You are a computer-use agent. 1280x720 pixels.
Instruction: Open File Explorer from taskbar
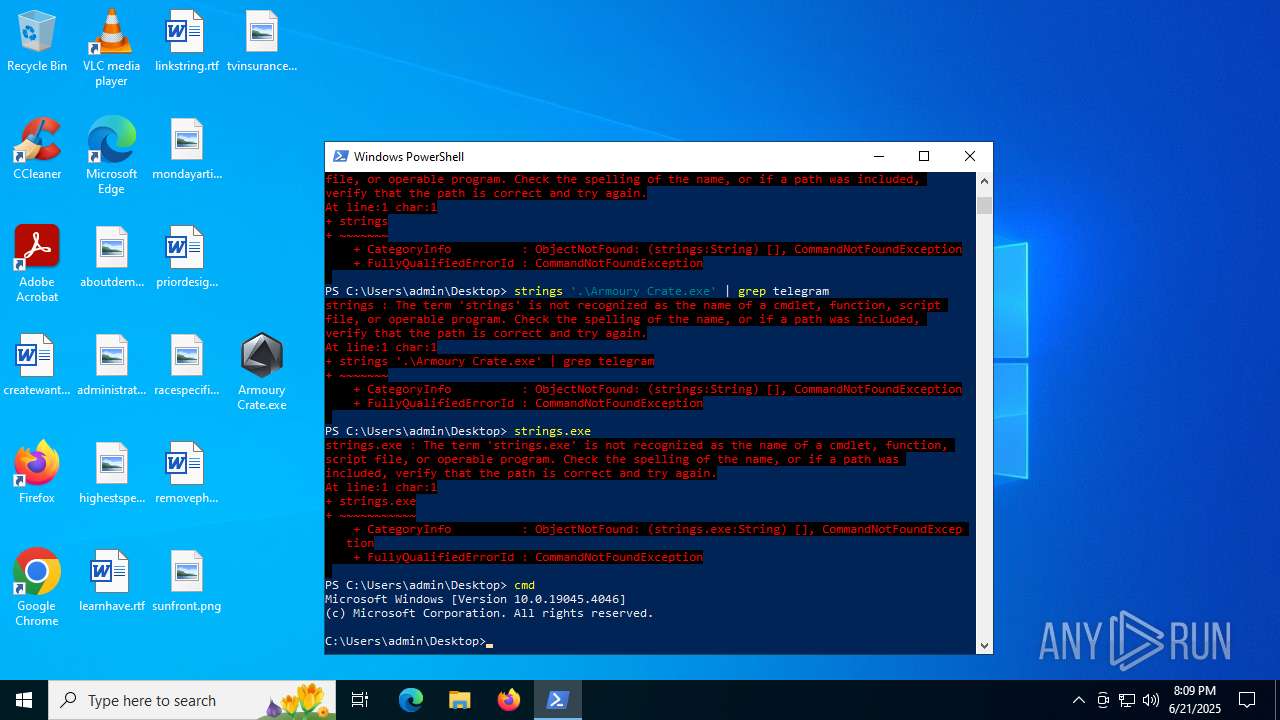click(459, 700)
